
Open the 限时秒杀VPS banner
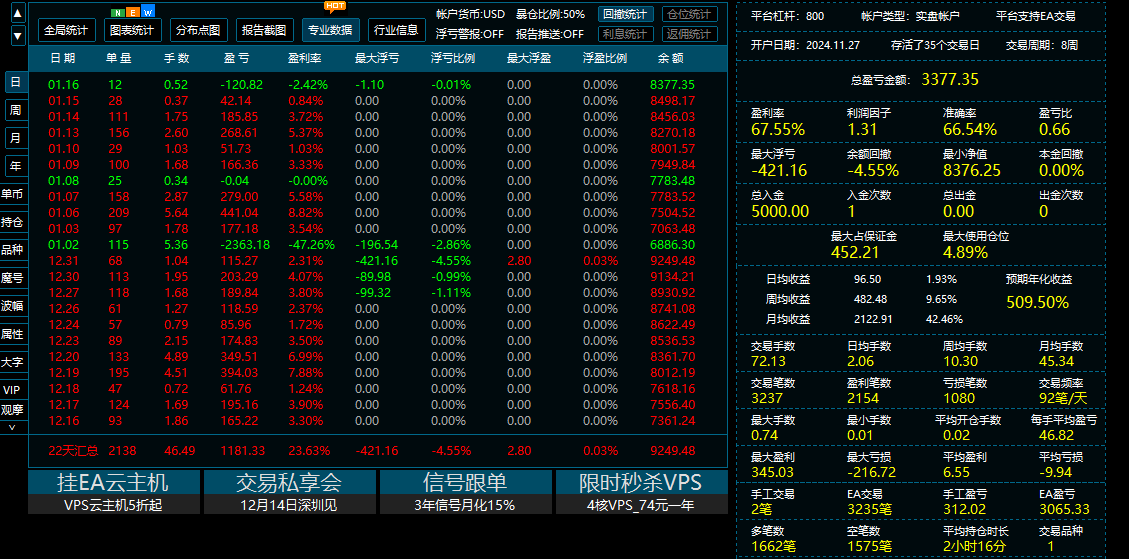click(x=641, y=492)
